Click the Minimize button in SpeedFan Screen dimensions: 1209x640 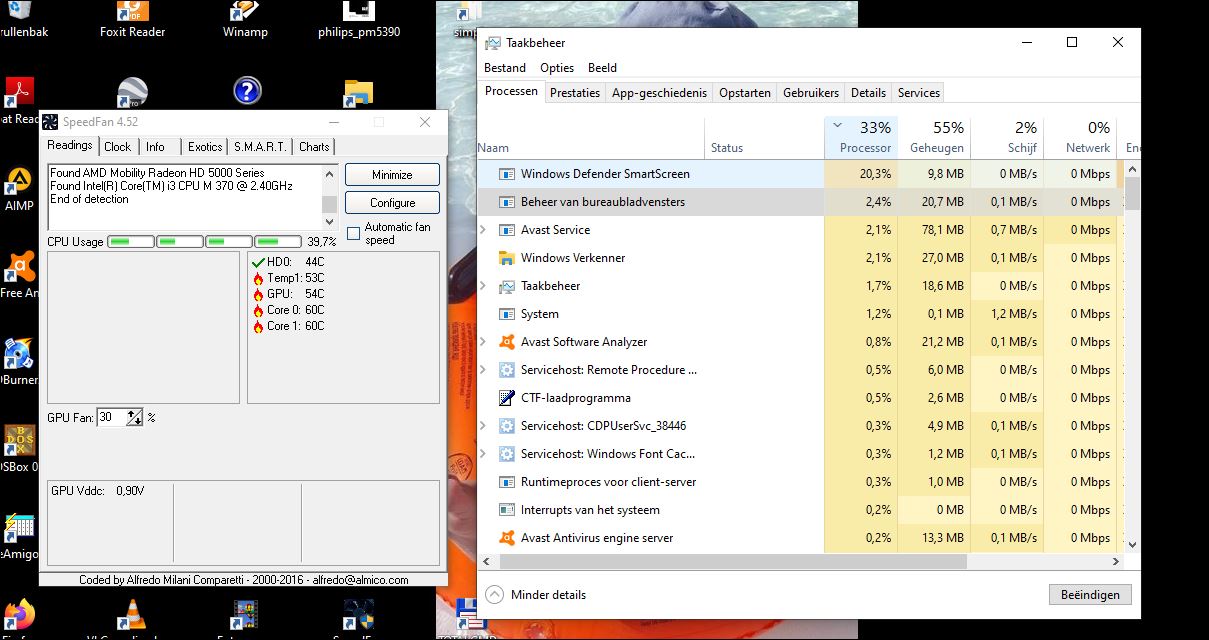point(392,175)
